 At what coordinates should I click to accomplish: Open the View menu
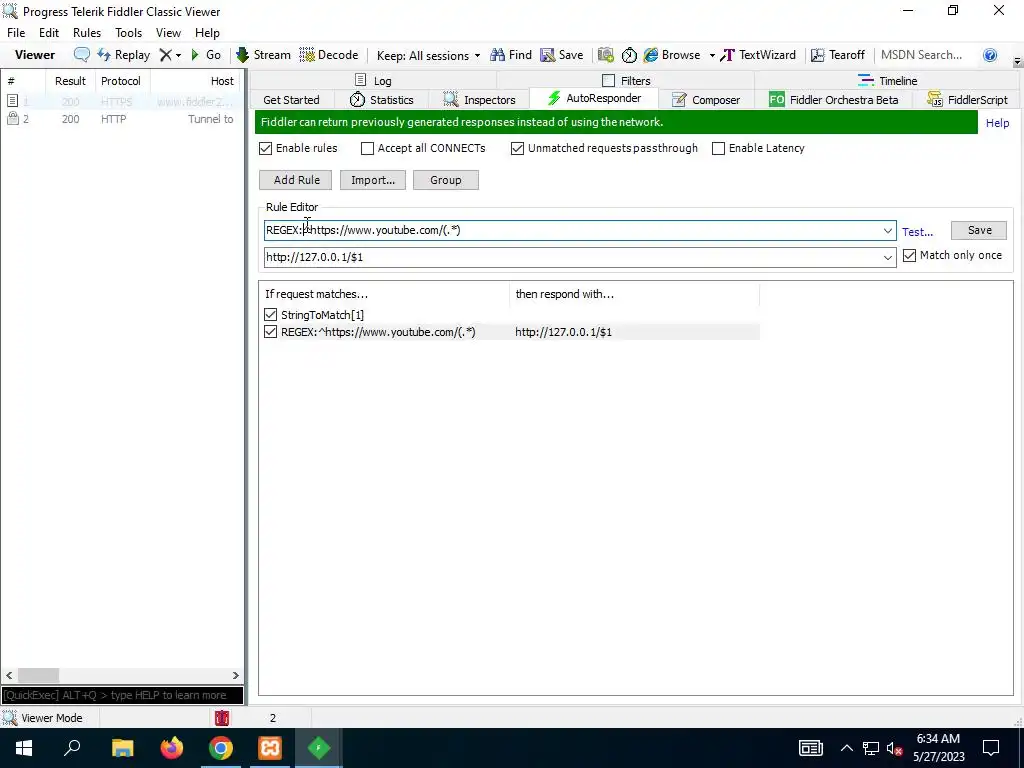point(168,33)
